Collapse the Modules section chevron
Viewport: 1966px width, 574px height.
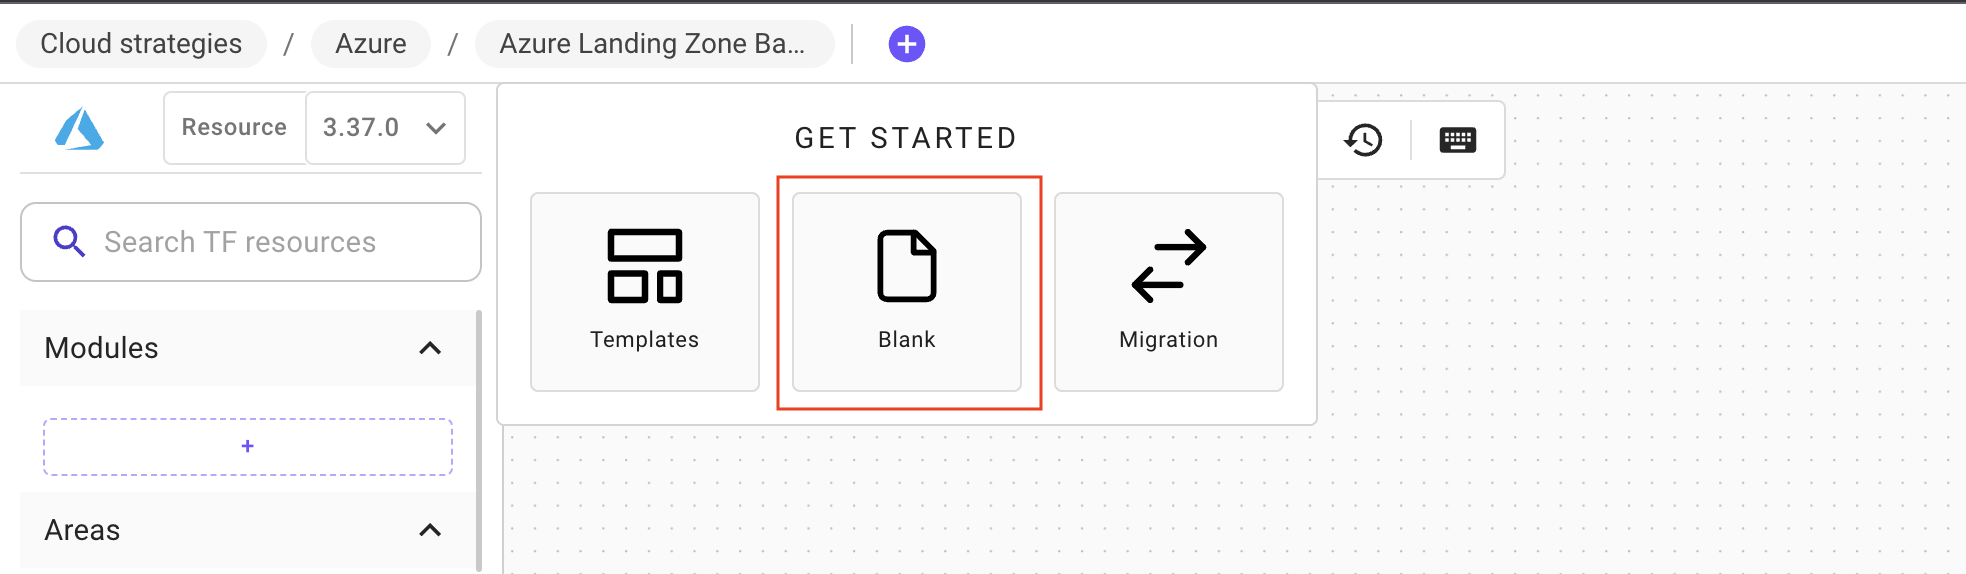tap(430, 348)
